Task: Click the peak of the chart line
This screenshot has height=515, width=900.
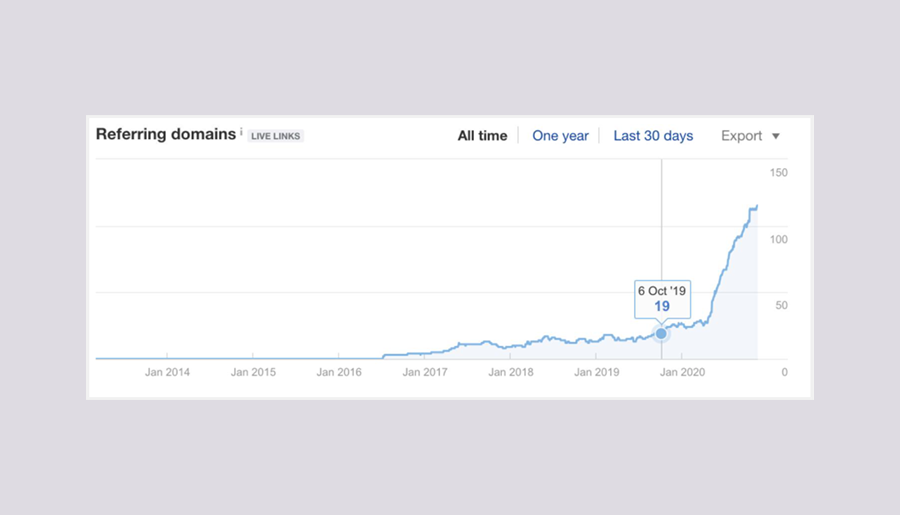Action: (757, 206)
